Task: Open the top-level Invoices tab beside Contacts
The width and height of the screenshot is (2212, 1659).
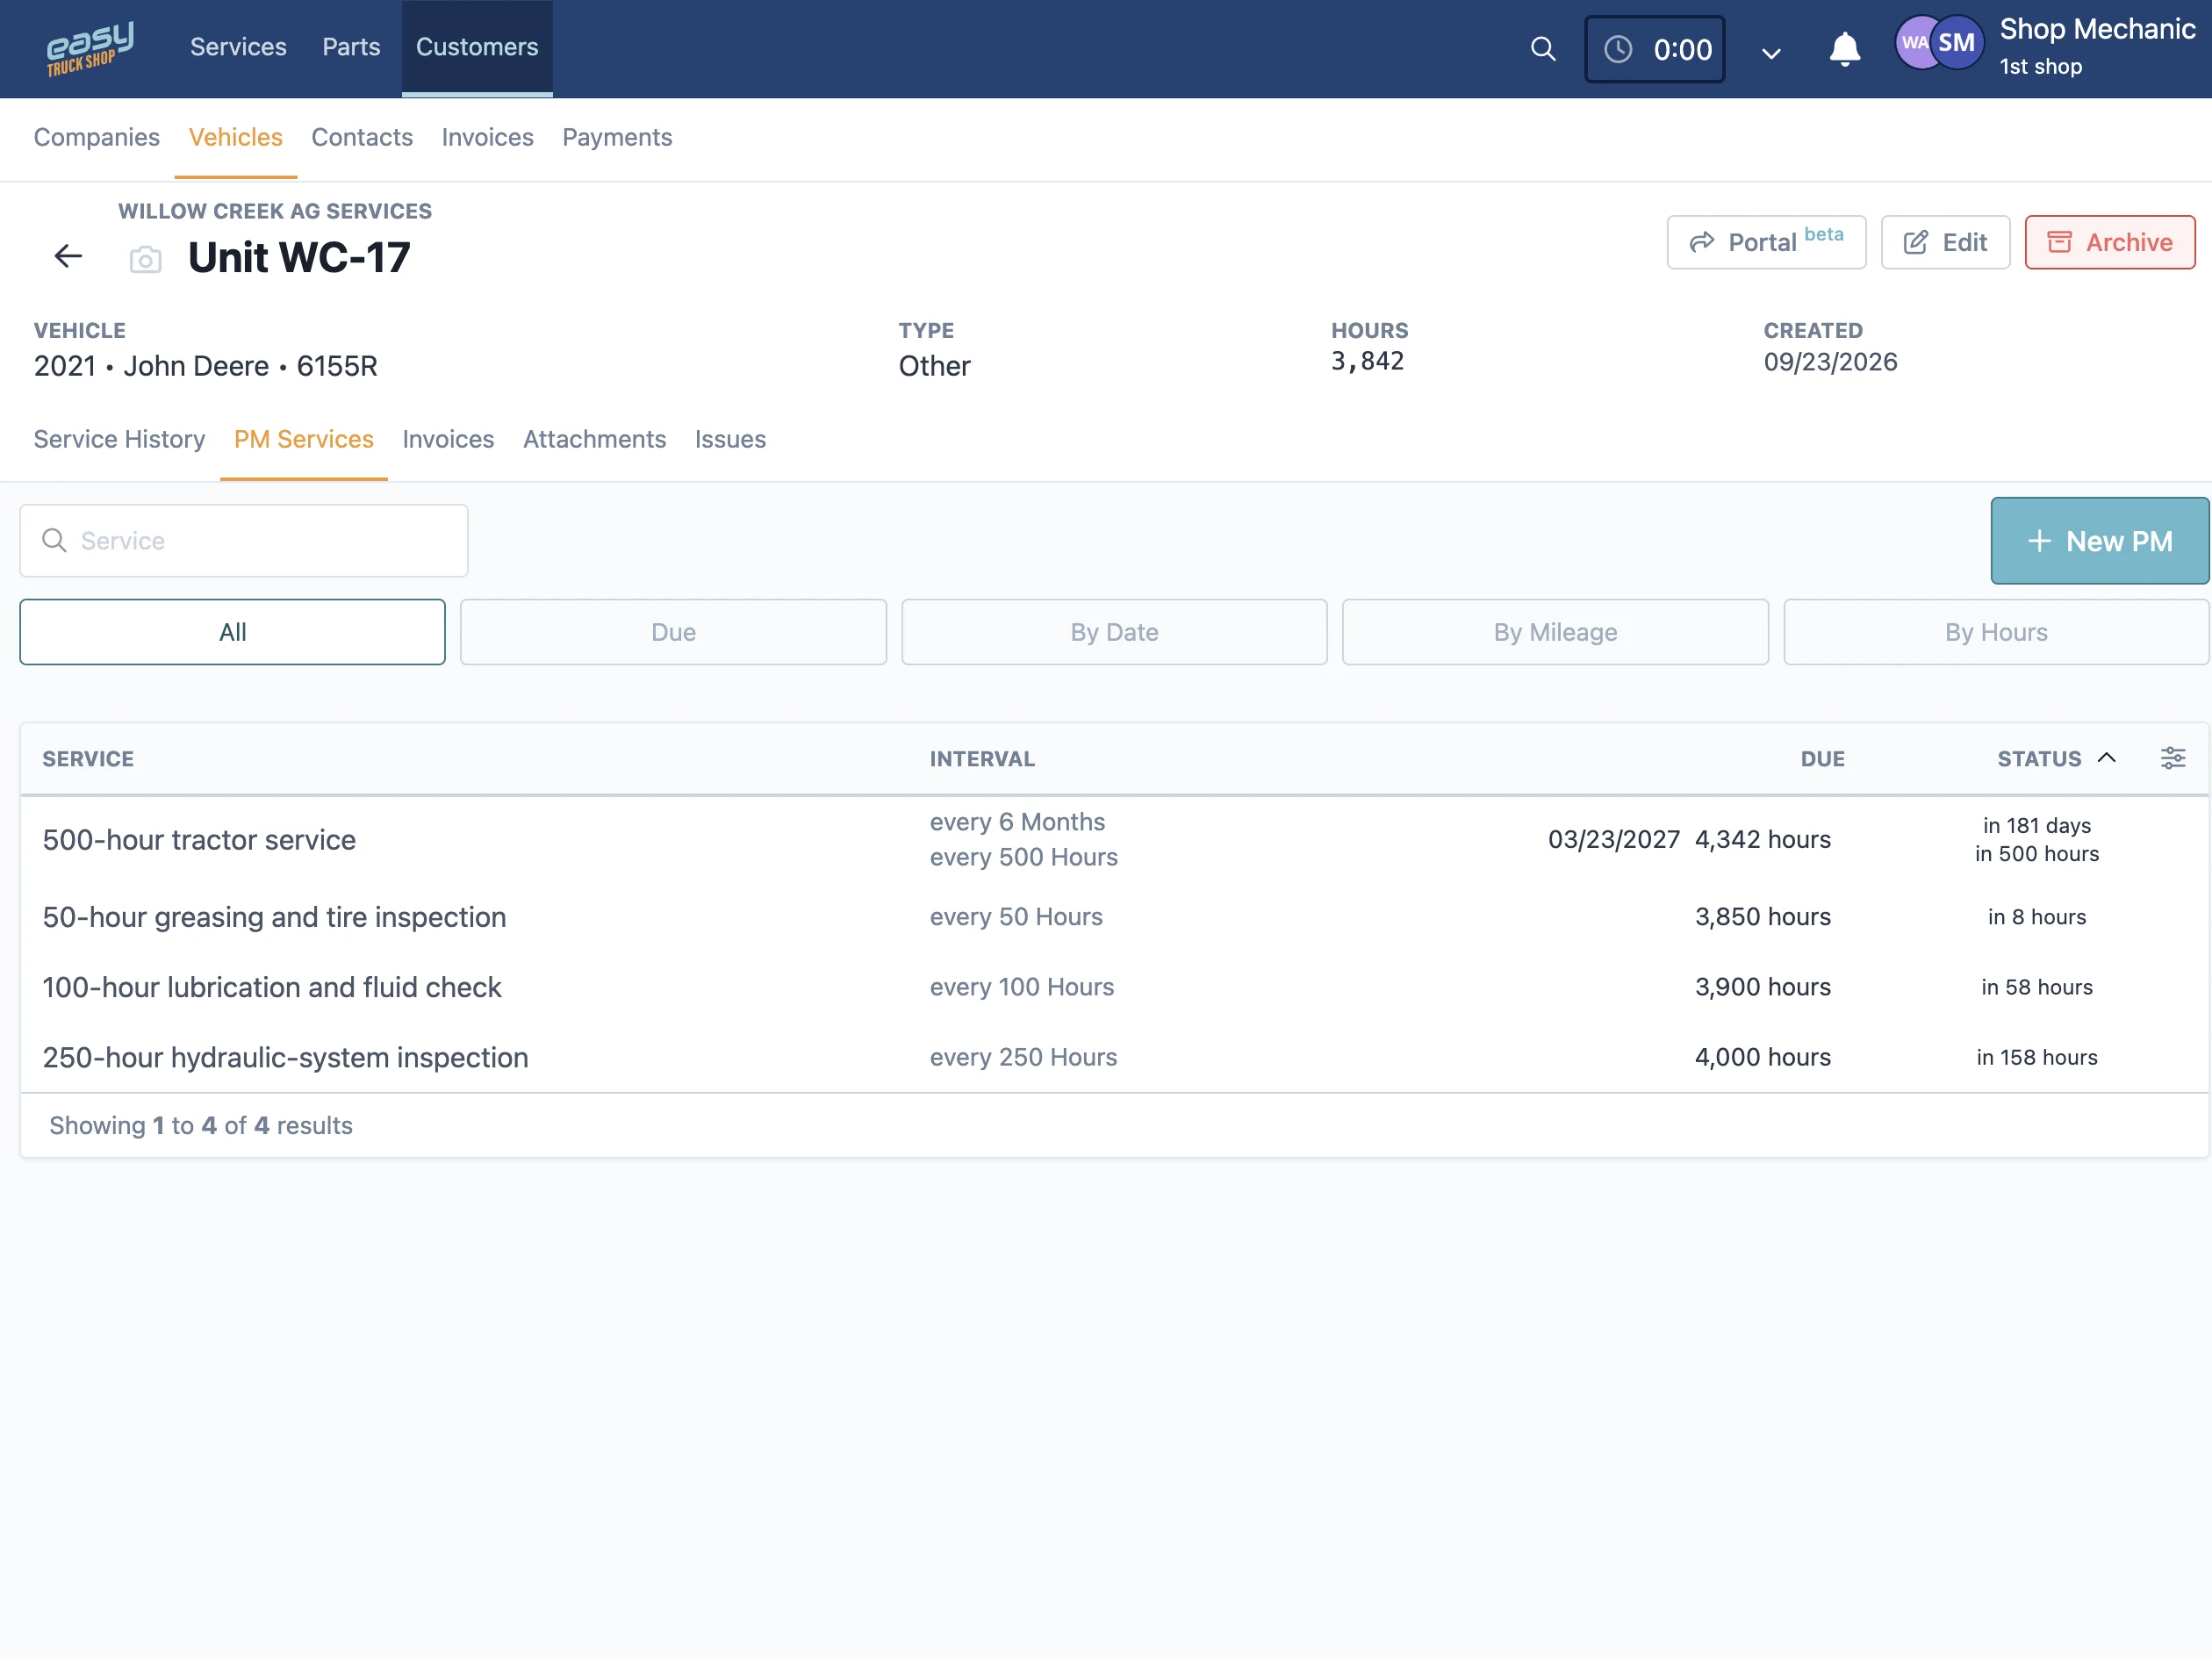Action: coord(488,137)
